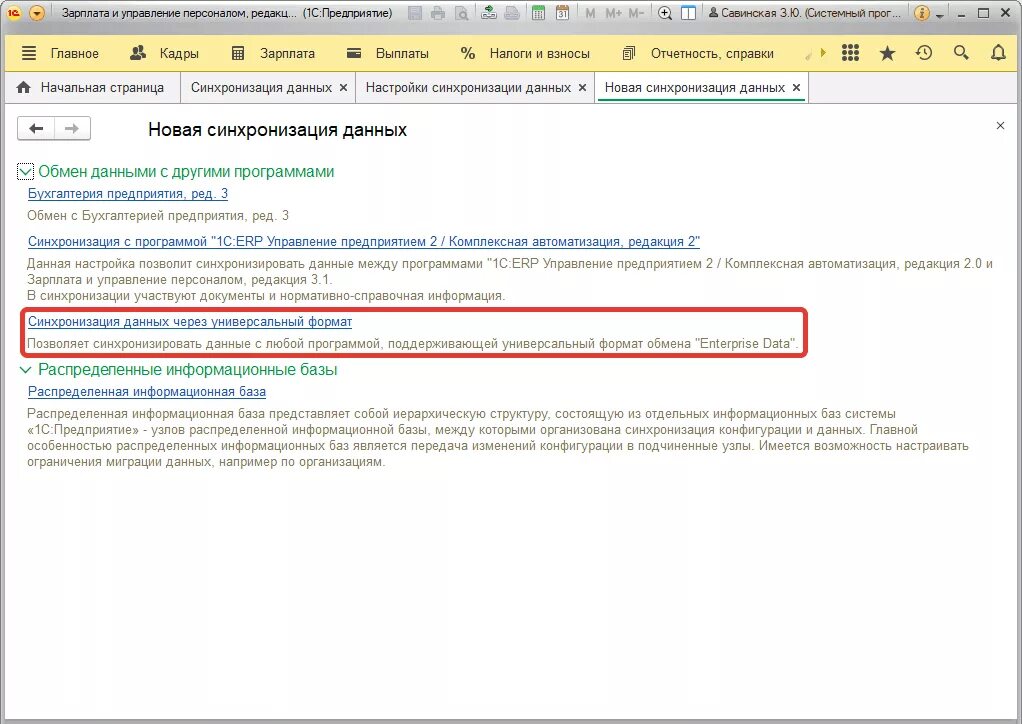
Task: Go back with the left arrow button
Action: point(36,128)
